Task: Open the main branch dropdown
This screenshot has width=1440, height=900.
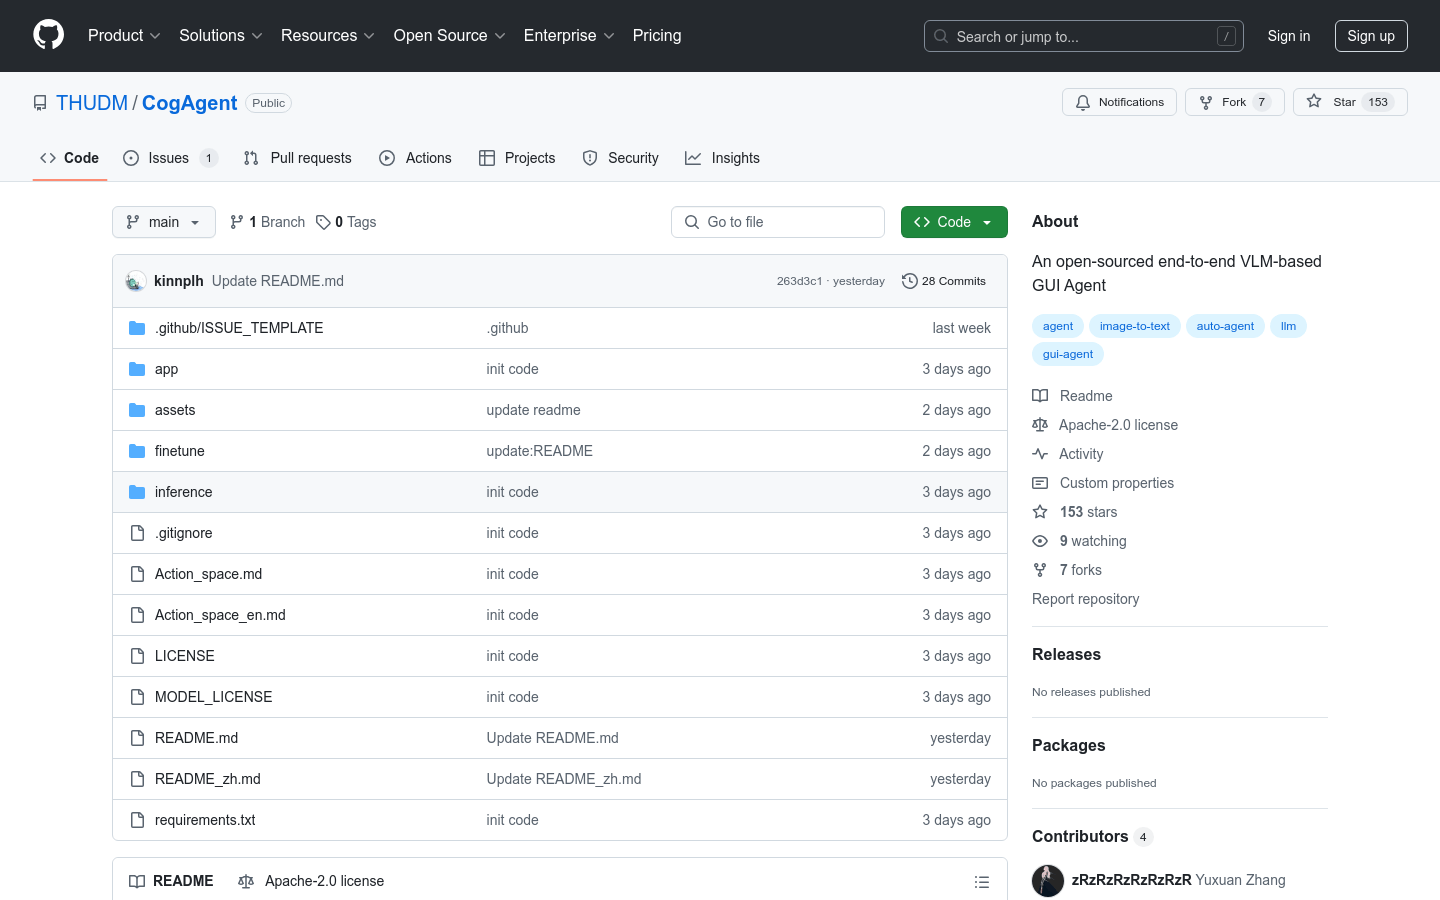Action: tap(164, 222)
